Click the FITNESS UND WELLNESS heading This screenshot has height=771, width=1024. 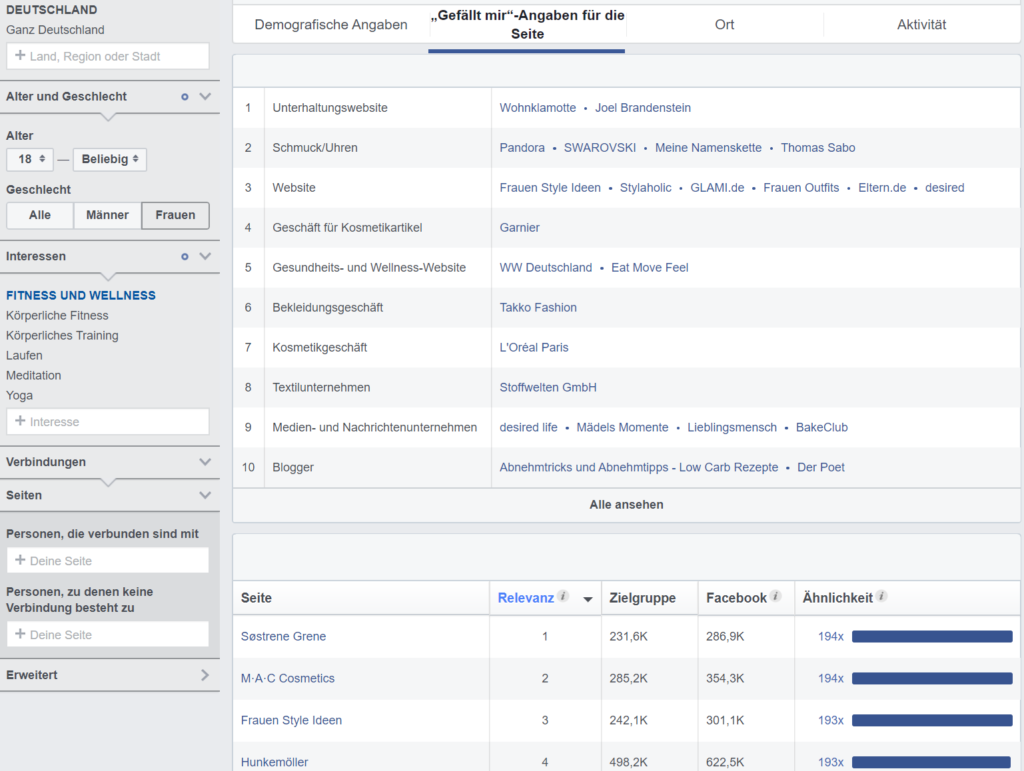(80, 296)
